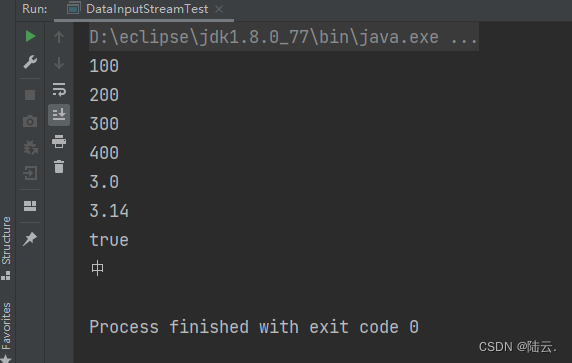Open the Favorites tool window
The height and width of the screenshot is (363, 572).
6,332
